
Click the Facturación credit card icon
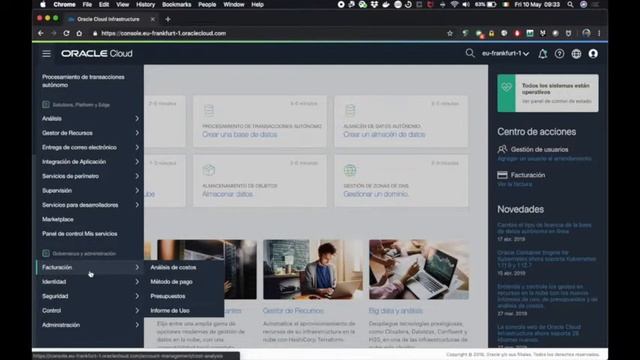pos(502,175)
